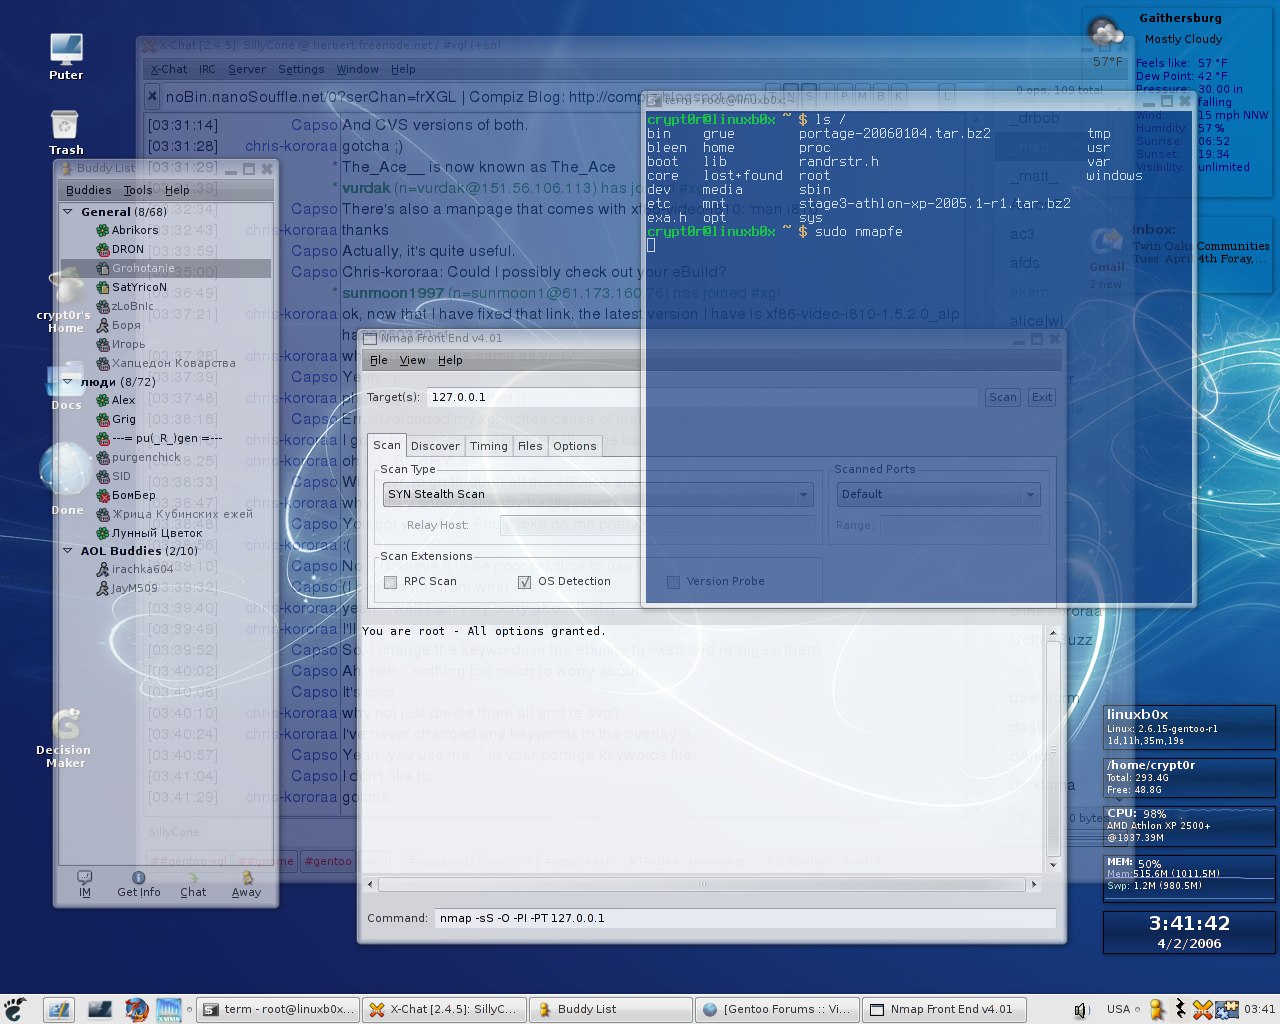Collapse the General buddy group
Image resolution: width=1280 pixels, height=1024 pixels.
(x=68, y=212)
